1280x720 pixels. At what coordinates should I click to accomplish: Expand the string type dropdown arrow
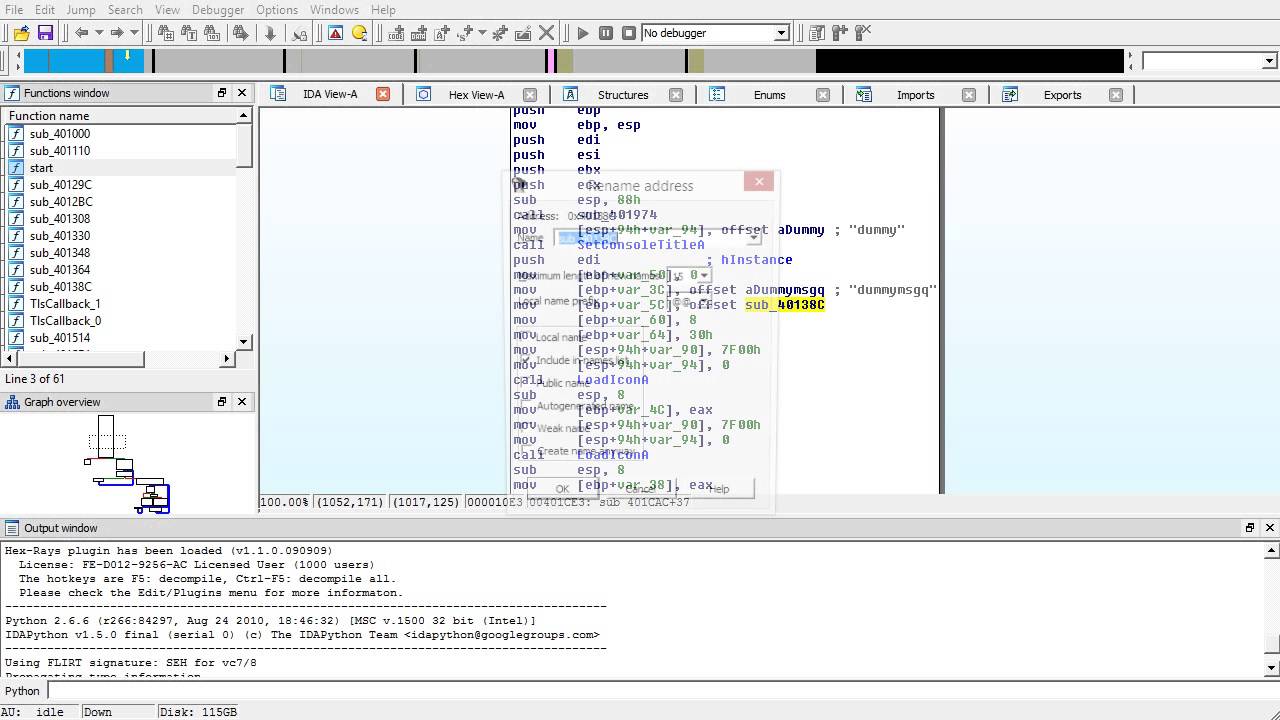tap(481, 33)
